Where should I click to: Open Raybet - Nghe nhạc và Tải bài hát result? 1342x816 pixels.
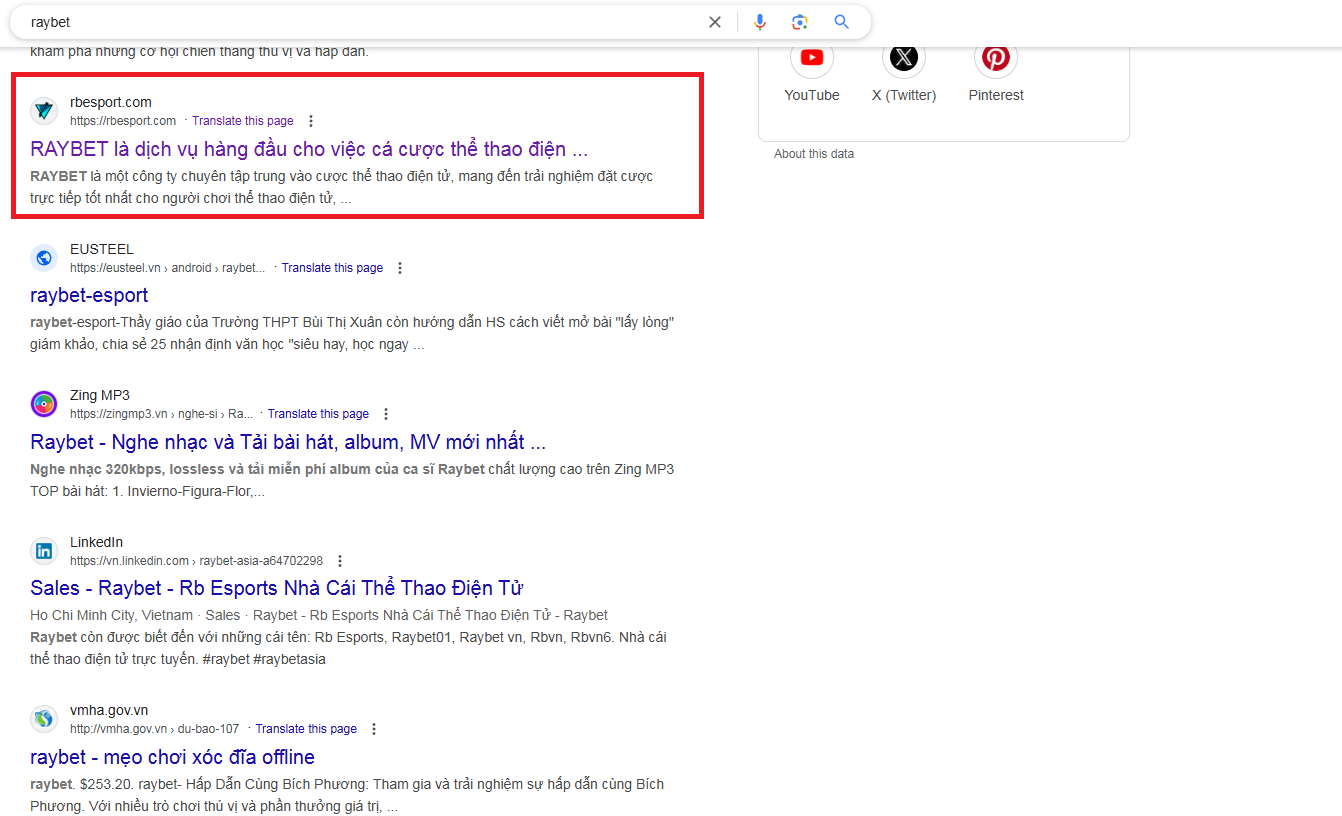tap(288, 442)
